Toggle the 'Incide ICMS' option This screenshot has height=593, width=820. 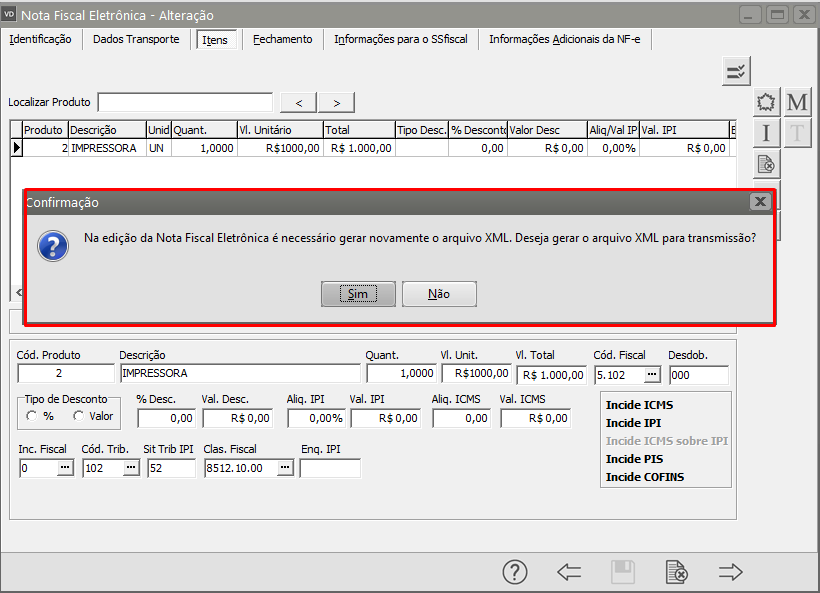pyautogui.click(x=639, y=405)
